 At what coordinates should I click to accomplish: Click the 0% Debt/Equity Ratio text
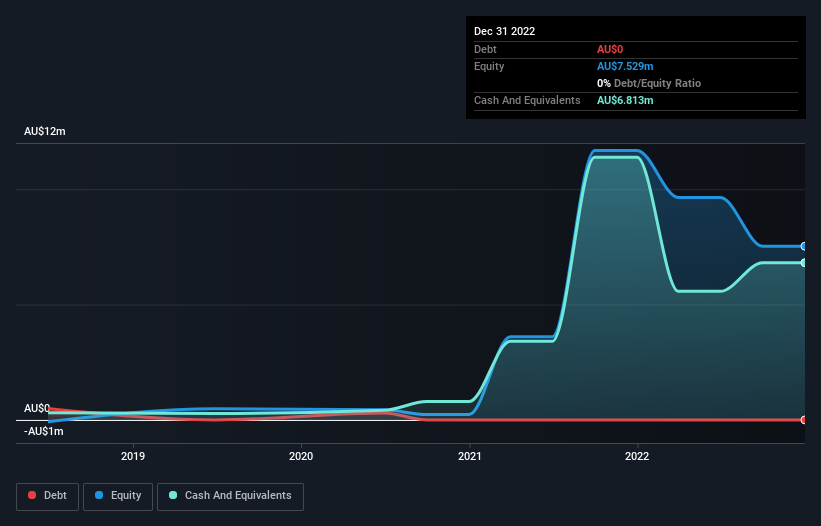(649, 83)
